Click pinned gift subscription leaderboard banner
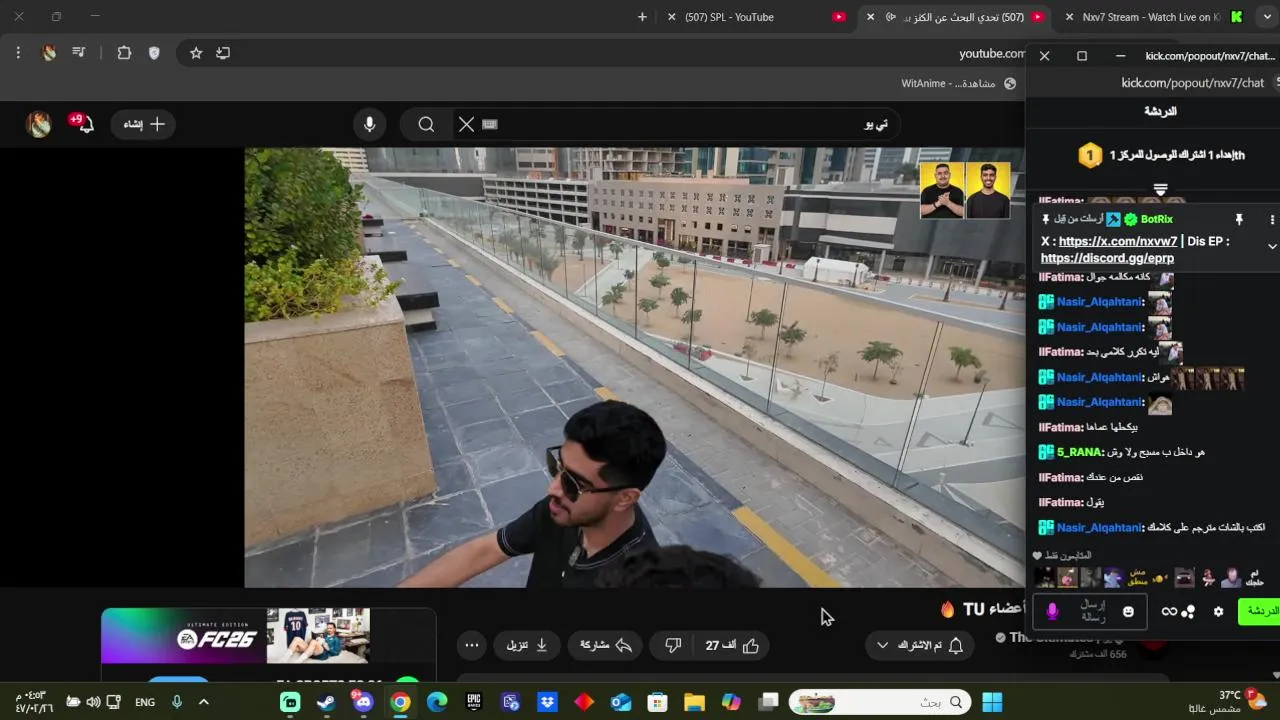This screenshot has height=720, width=1280. [x=1160, y=155]
